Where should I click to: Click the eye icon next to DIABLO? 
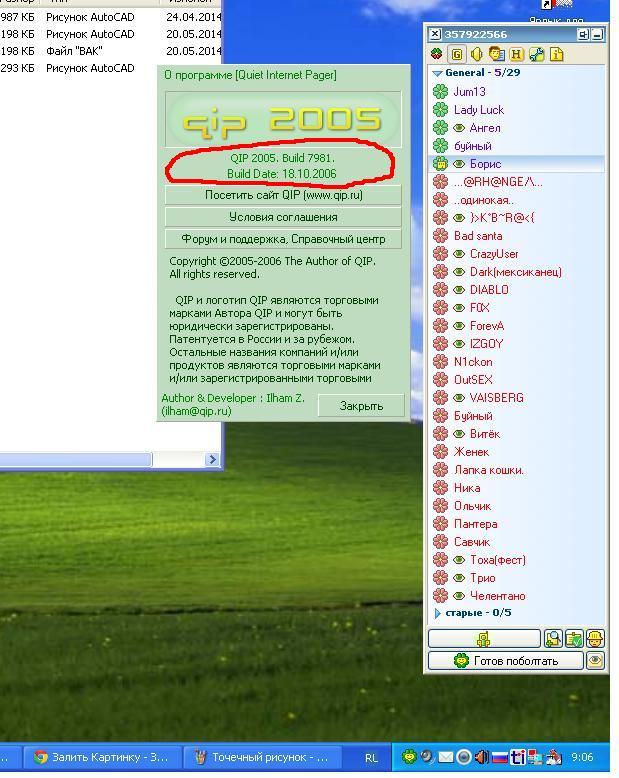click(x=459, y=290)
